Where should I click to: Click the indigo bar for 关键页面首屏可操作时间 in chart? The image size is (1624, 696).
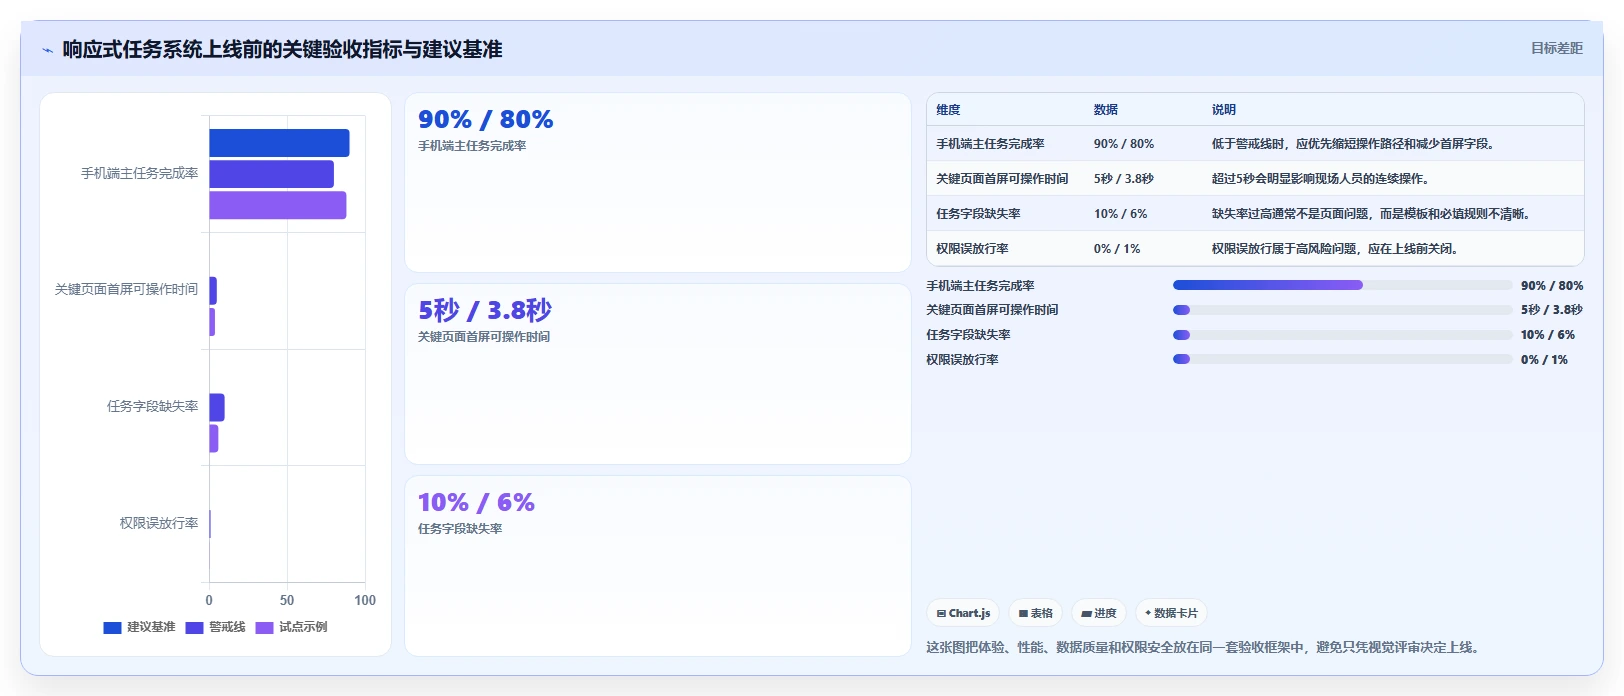[213, 291]
